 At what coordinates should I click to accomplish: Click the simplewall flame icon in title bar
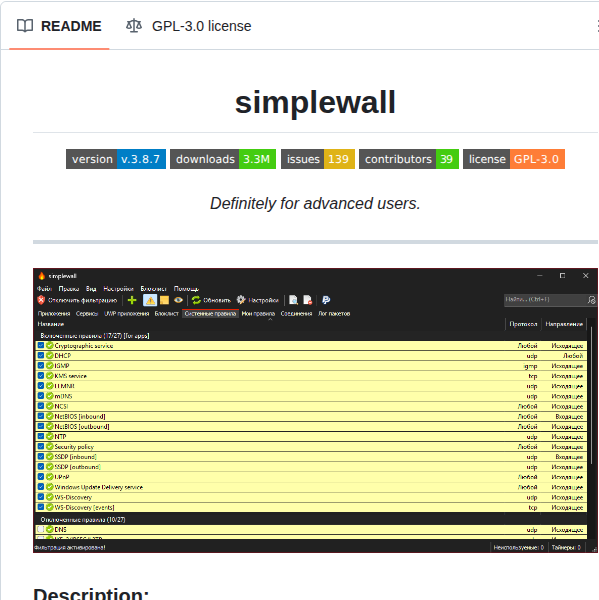(x=42, y=276)
